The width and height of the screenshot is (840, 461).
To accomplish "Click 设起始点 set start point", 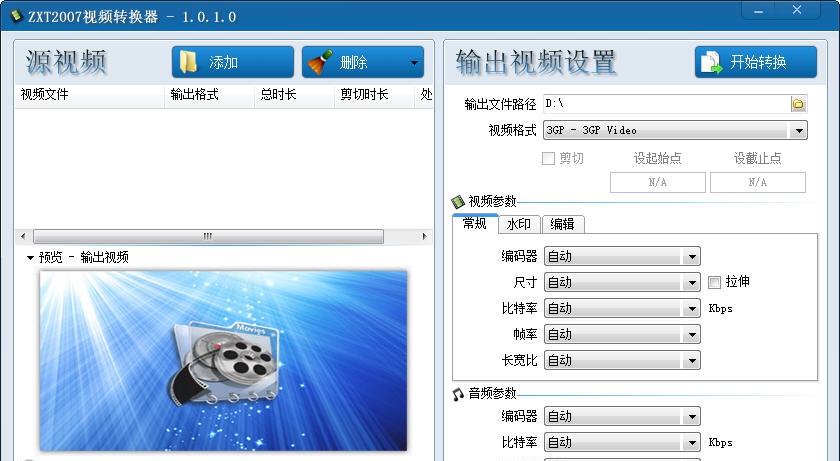I will [657, 158].
